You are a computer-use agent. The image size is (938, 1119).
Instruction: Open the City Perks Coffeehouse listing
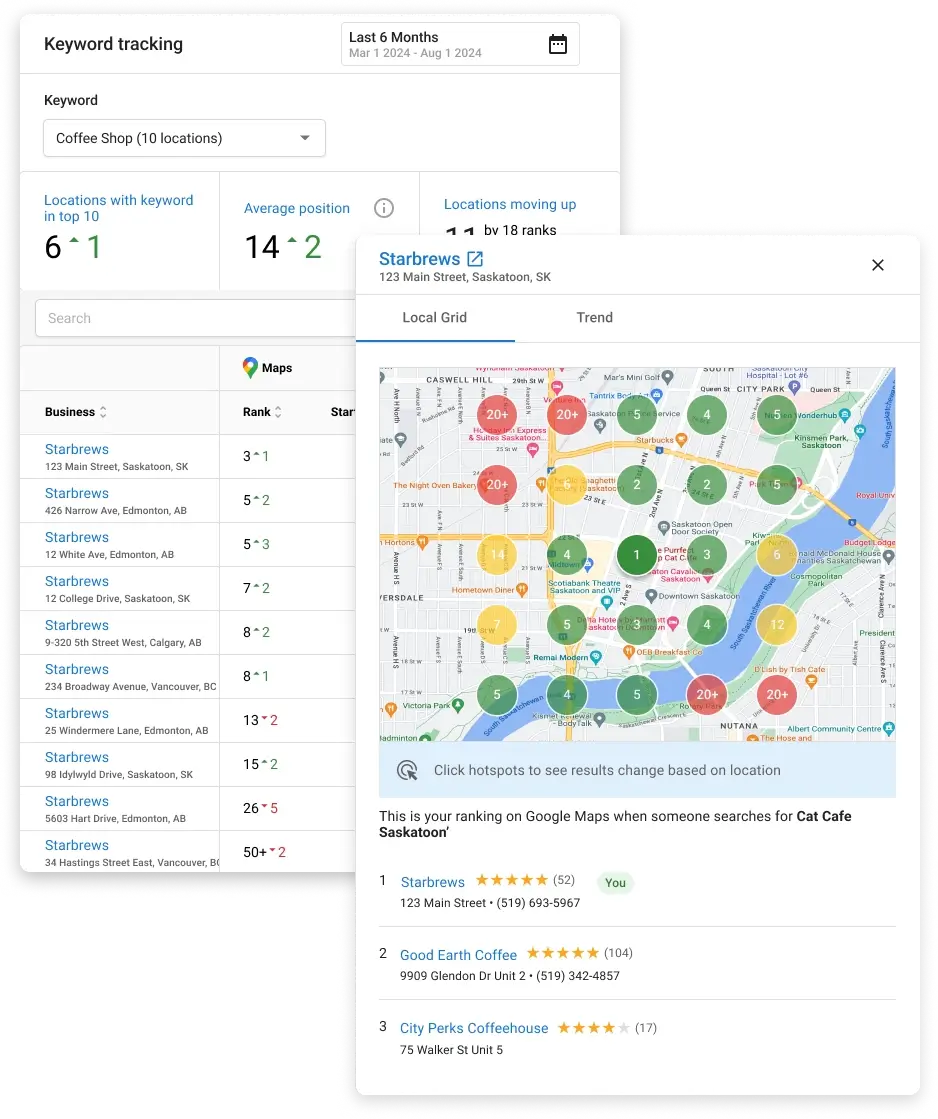pos(473,1028)
